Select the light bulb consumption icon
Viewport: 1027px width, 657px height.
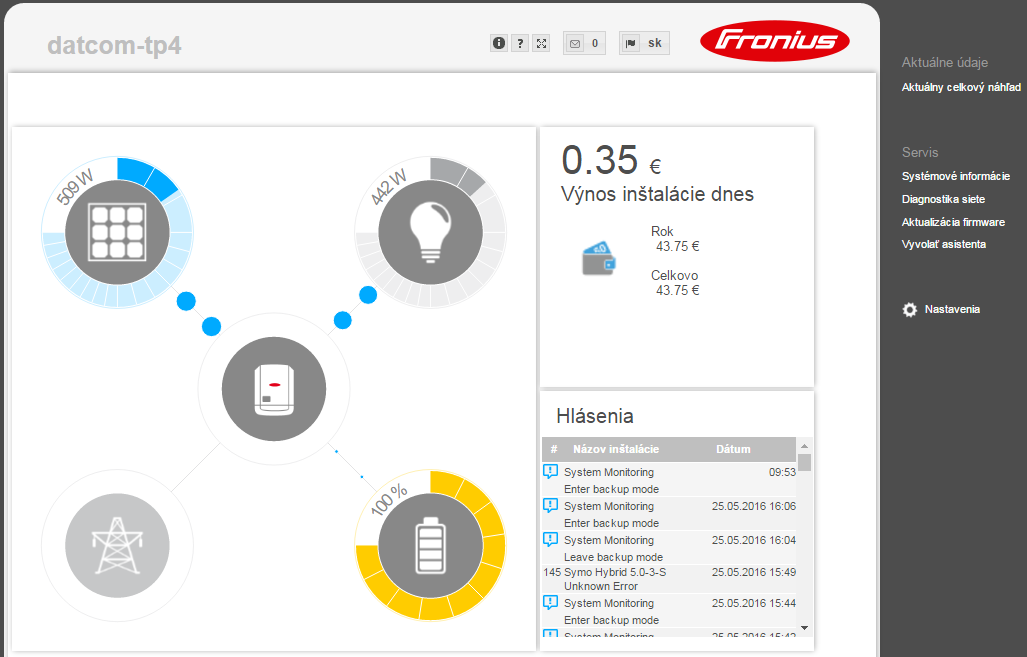click(x=430, y=233)
